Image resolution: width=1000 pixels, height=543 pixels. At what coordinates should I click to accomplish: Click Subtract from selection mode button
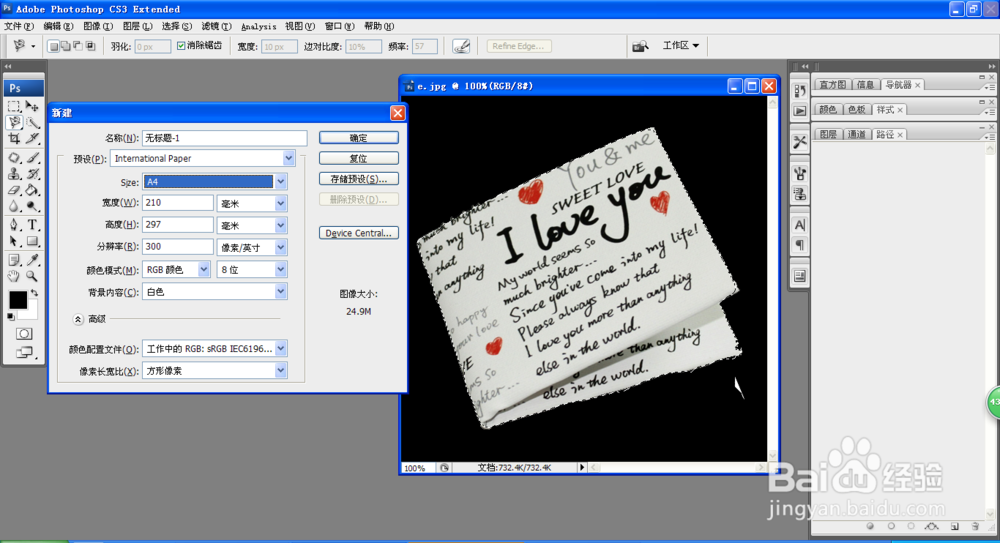78,46
